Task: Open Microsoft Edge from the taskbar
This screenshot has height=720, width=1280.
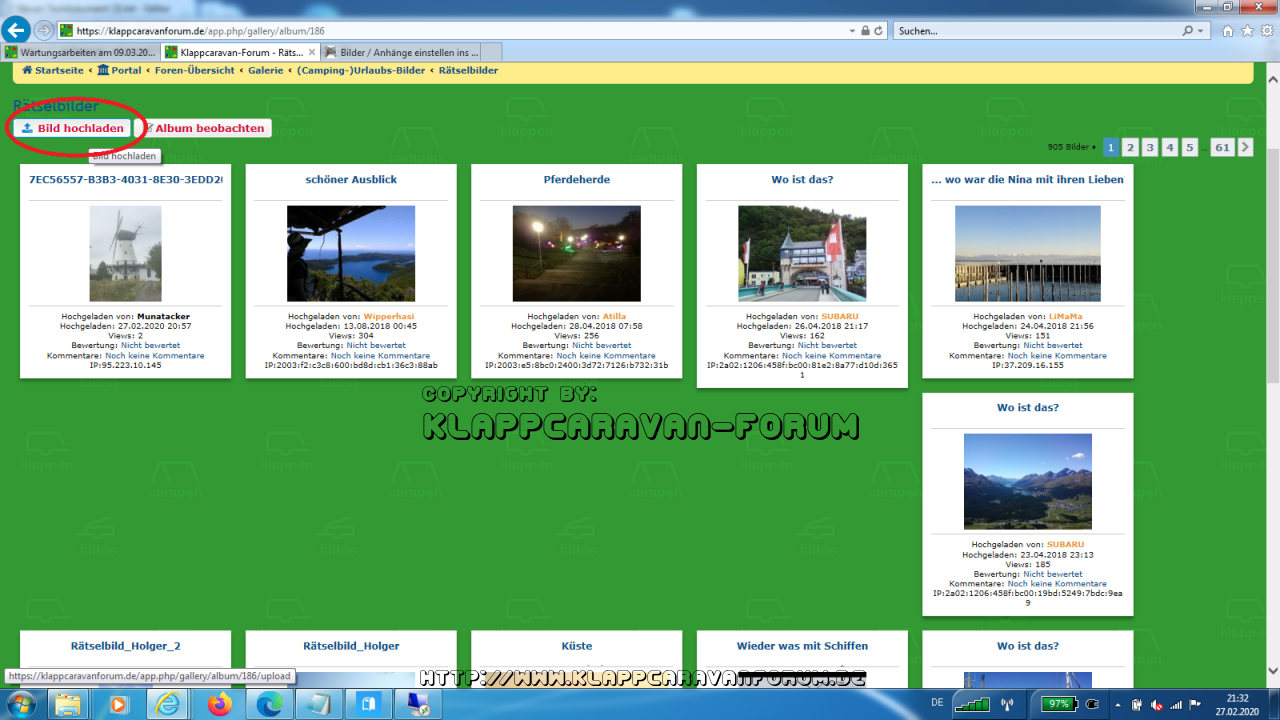Action: (x=269, y=704)
